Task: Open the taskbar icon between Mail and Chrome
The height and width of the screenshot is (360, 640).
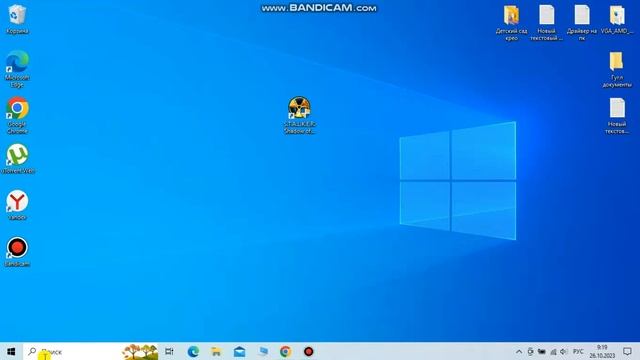Action: (263, 351)
